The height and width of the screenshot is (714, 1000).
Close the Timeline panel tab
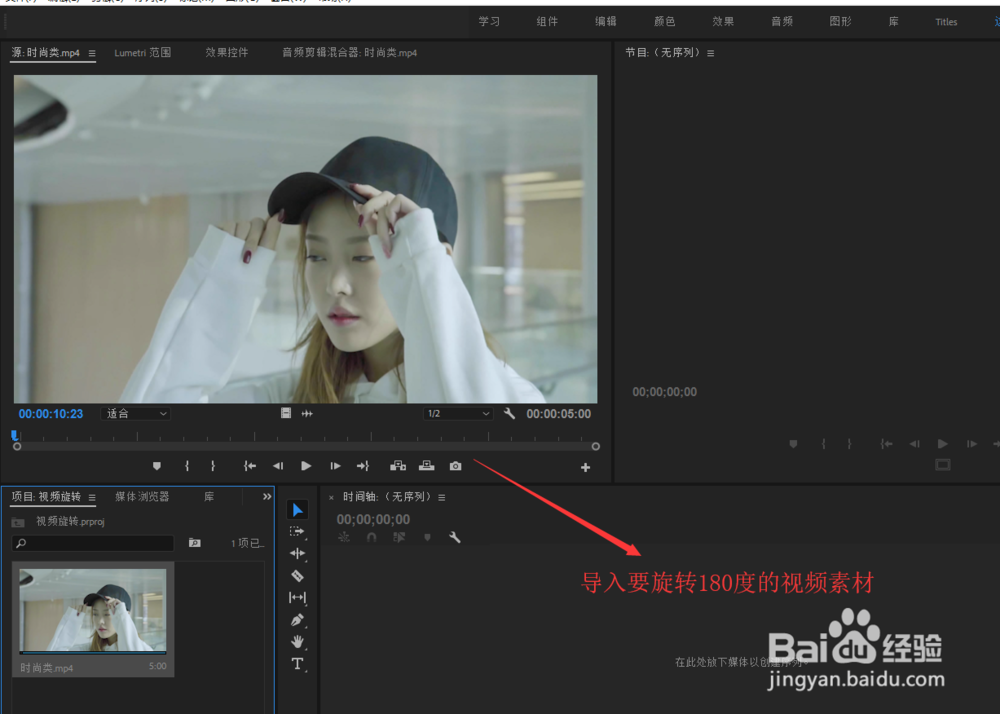(331, 498)
